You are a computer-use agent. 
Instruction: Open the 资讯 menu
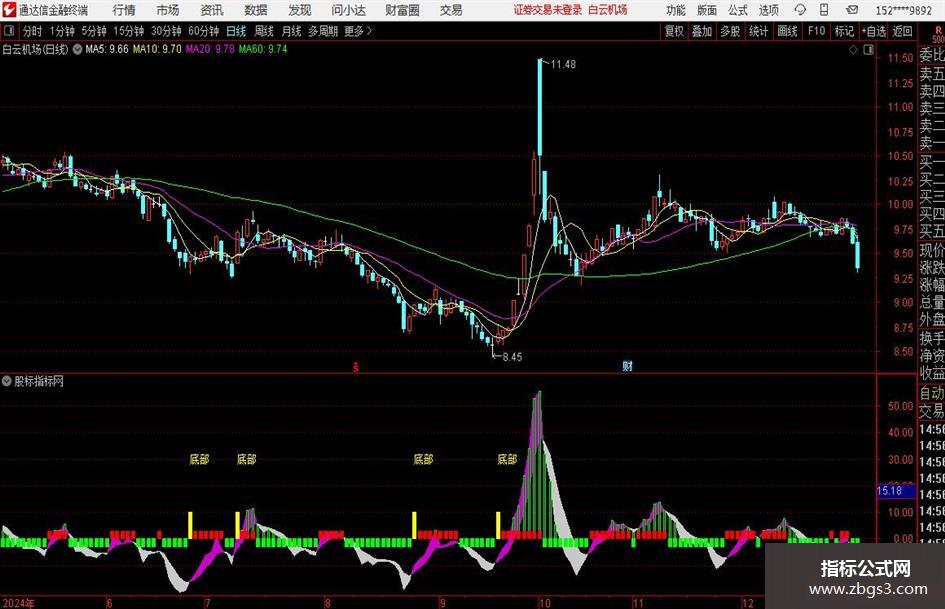(x=212, y=10)
